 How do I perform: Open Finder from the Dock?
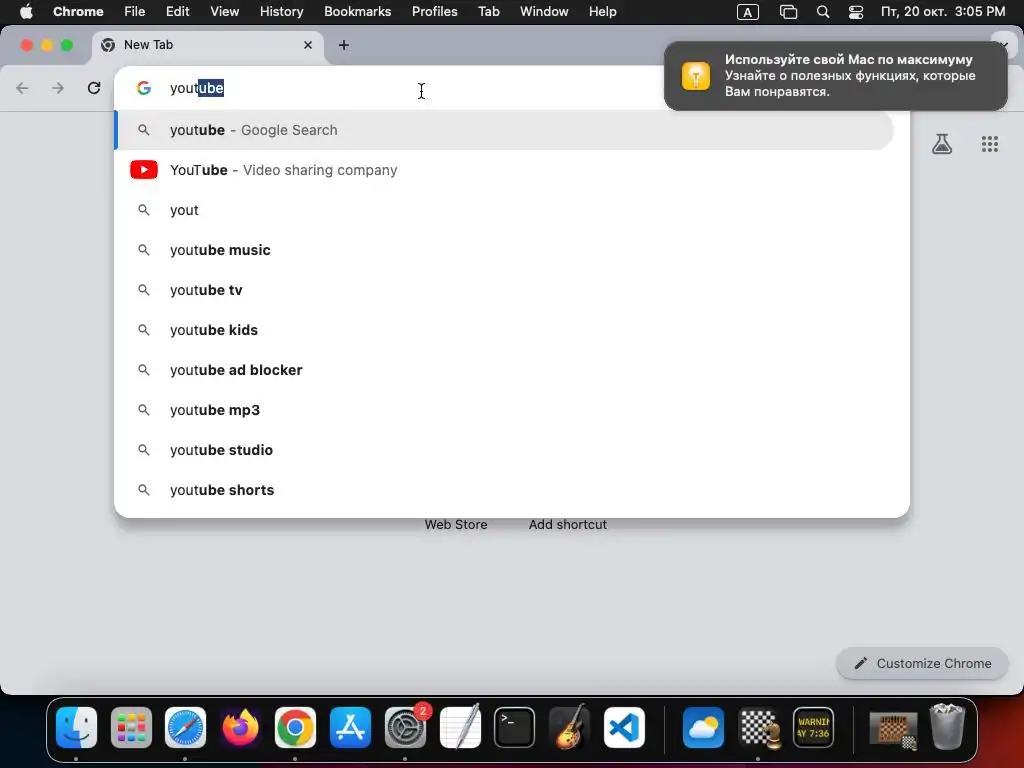click(76, 727)
